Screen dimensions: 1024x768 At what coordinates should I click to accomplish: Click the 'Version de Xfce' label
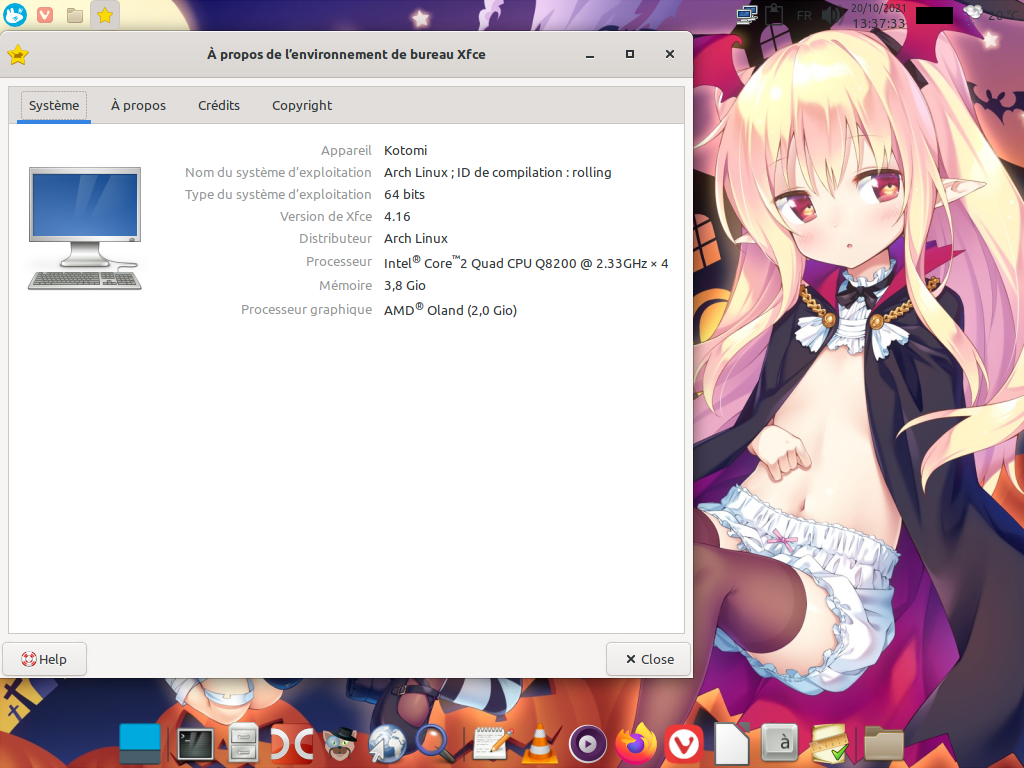pyautogui.click(x=326, y=217)
